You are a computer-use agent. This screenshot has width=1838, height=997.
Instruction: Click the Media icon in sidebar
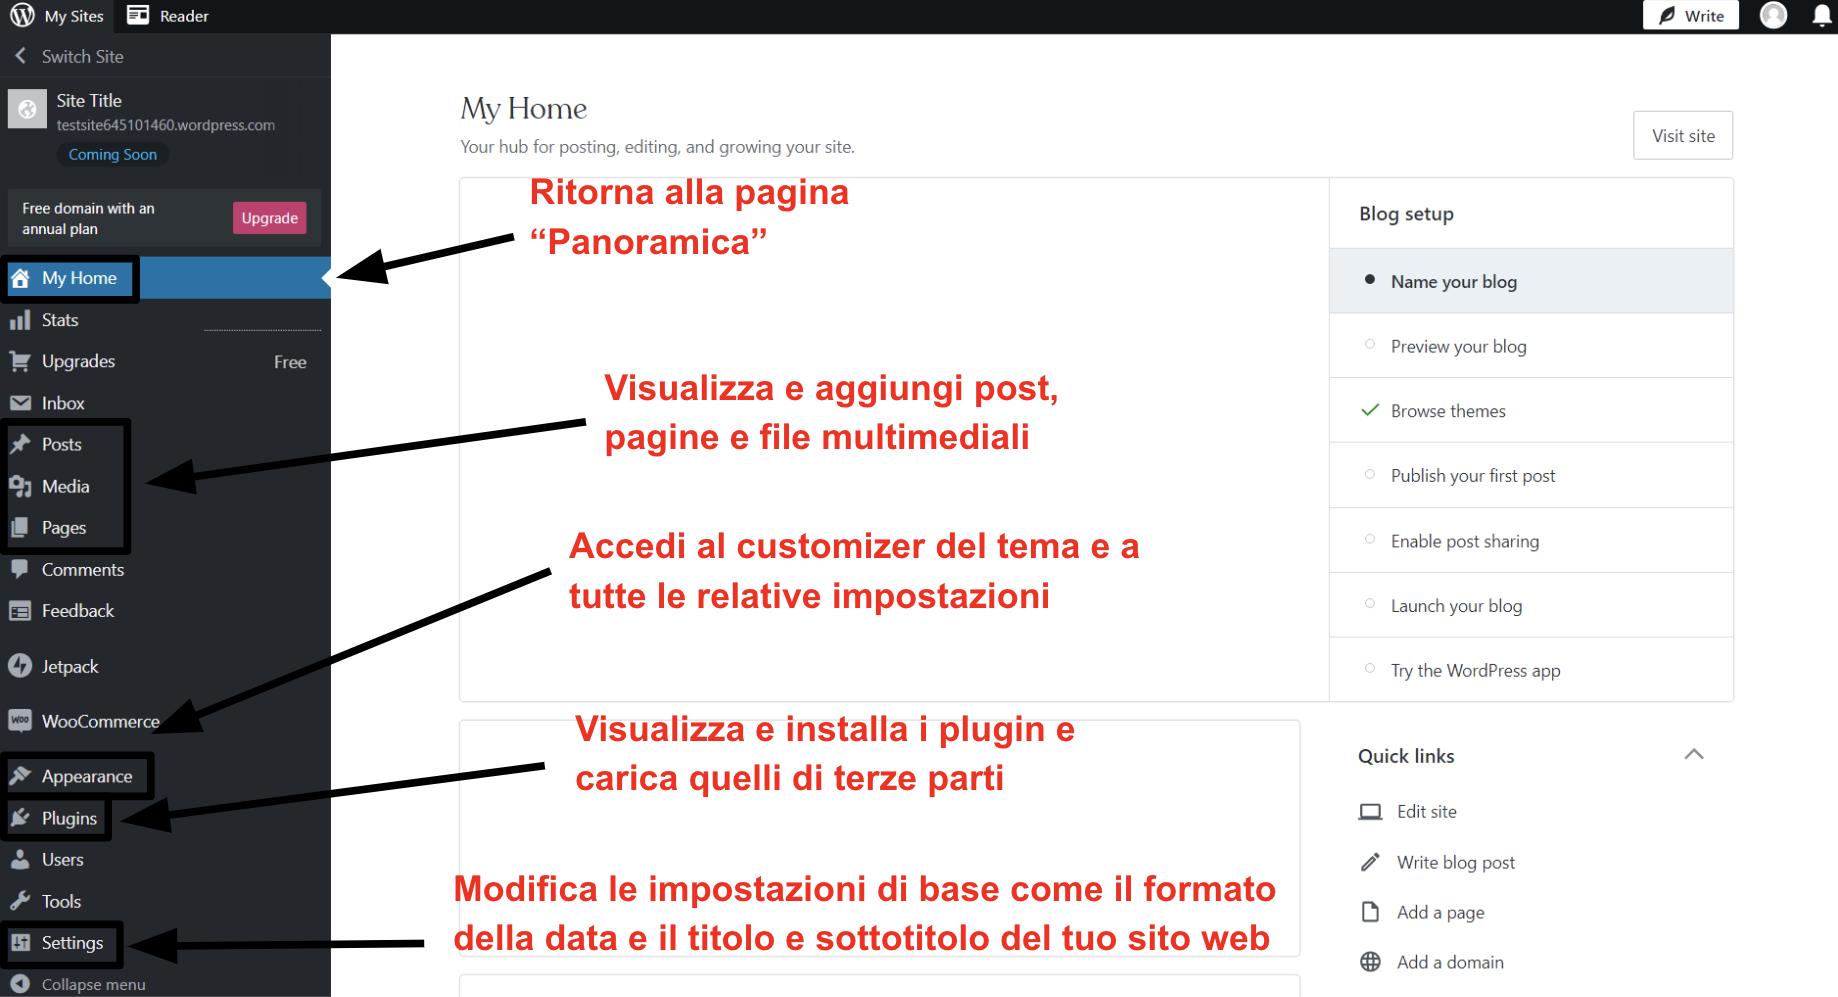point(20,486)
